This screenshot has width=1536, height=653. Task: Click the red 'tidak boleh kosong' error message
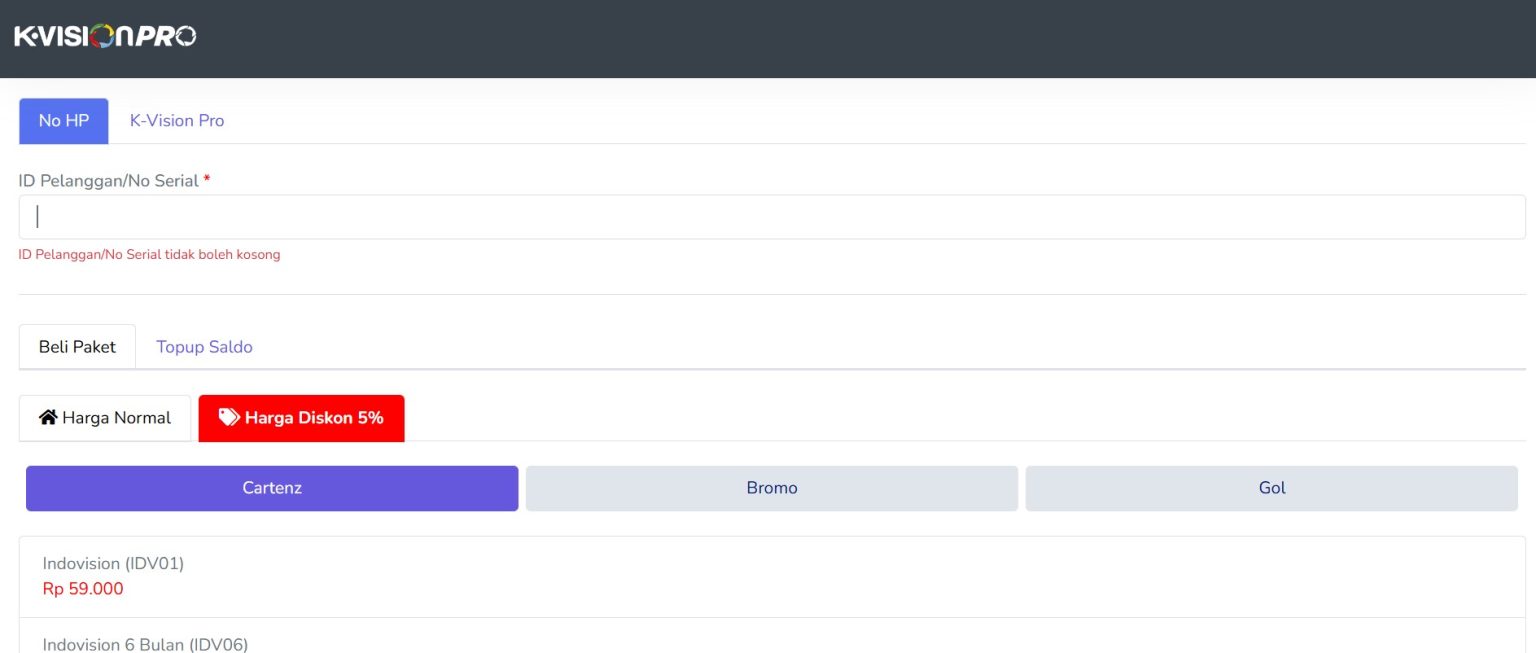click(x=149, y=255)
